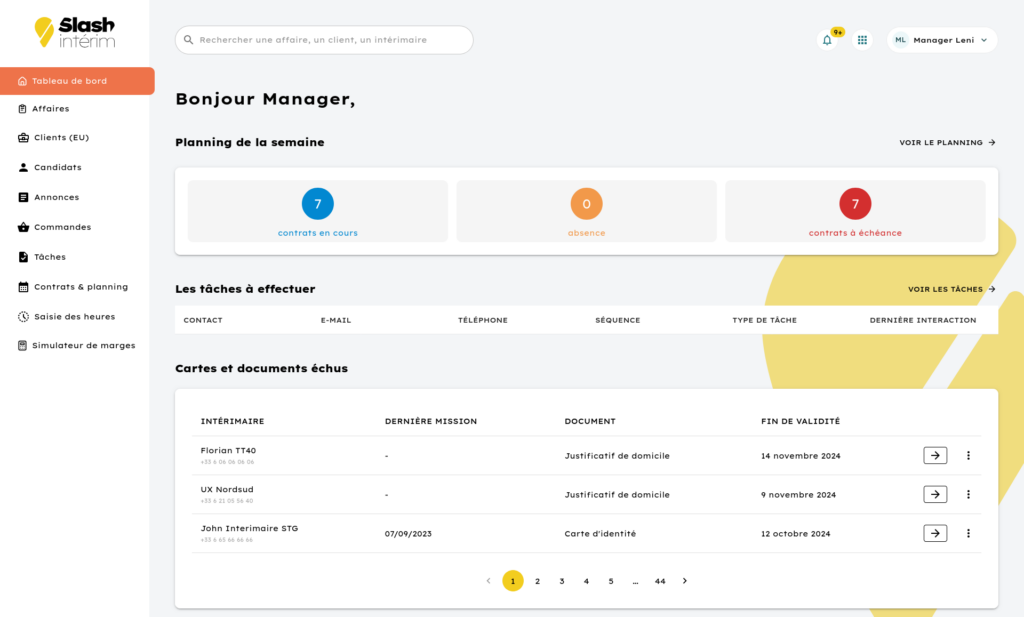Click Voir le planning link
This screenshot has height=617, width=1024.
[x=946, y=143]
